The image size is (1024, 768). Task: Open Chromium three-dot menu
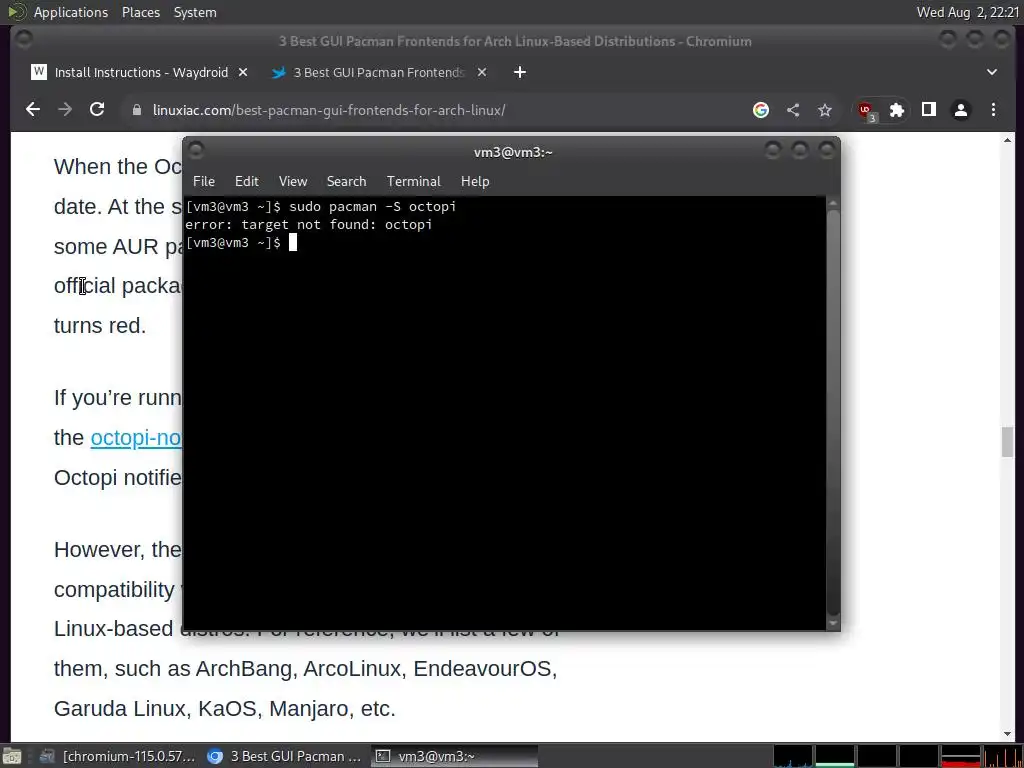[x=993, y=110]
